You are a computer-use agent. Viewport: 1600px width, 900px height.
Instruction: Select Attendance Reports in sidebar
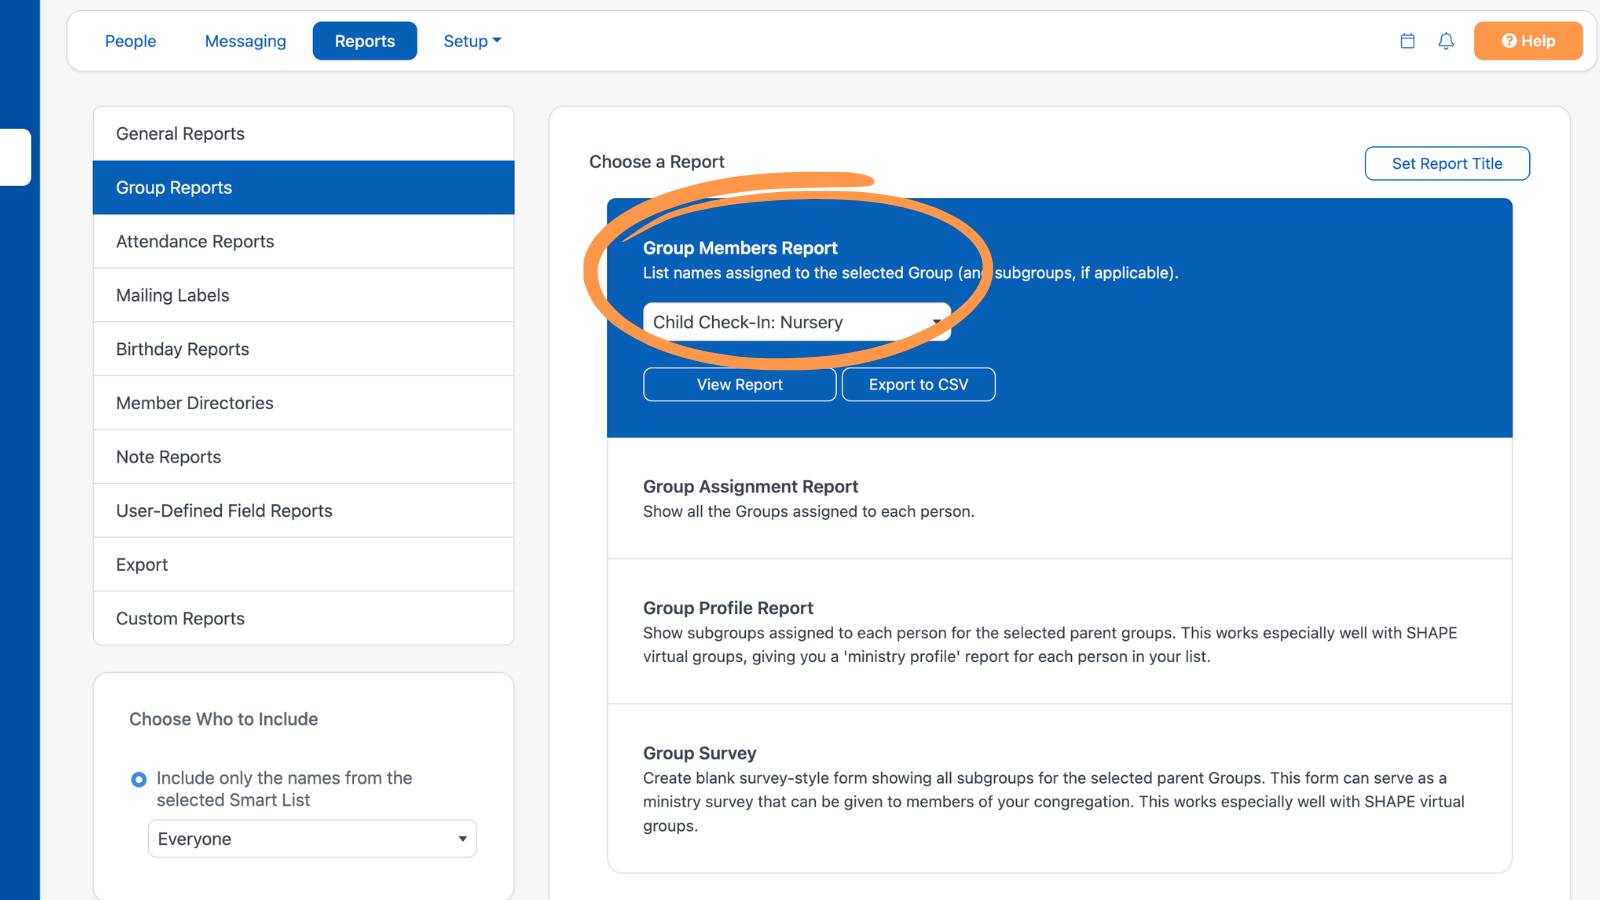pyautogui.click(x=303, y=241)
